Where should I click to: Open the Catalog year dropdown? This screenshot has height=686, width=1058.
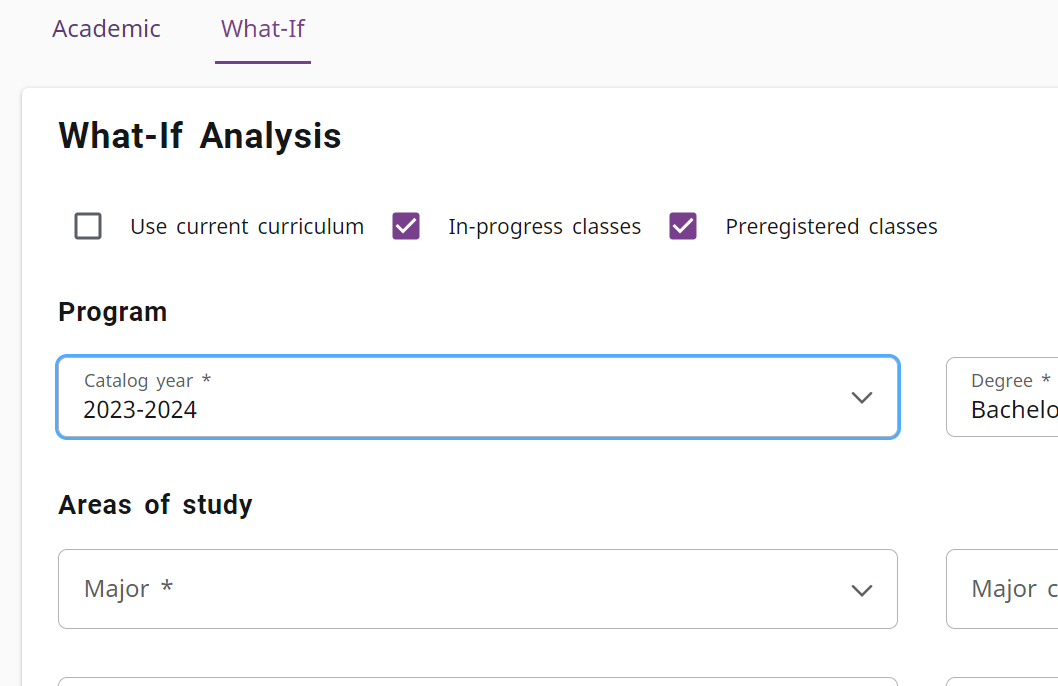pyautogui.click(x=477, y=397)
